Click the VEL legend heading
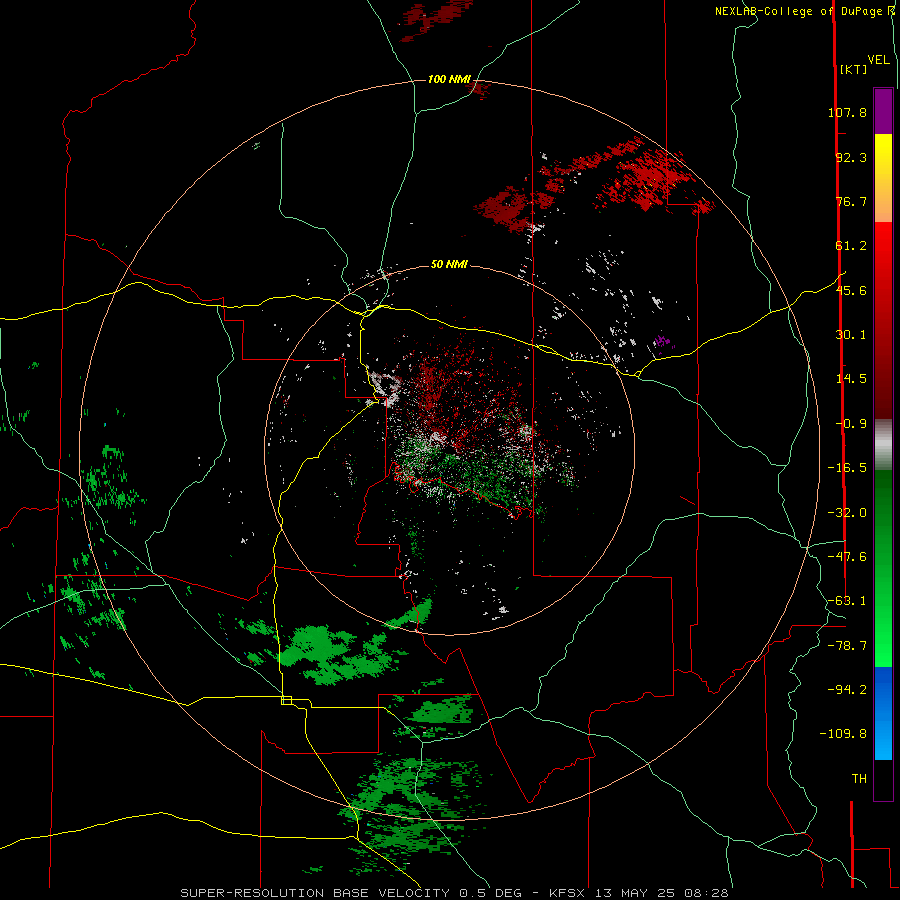This screenshot has width=900, height=900. tap(878, 60)
